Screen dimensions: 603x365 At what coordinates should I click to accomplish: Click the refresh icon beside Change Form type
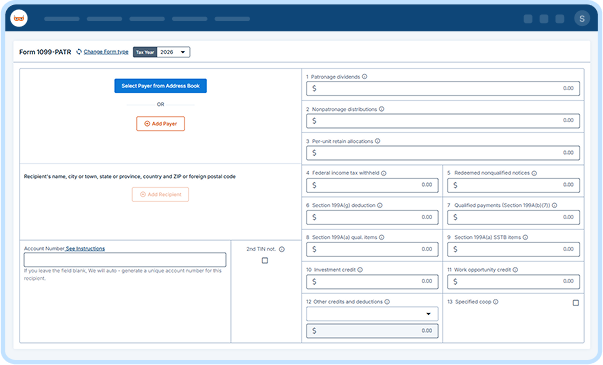click(79, 52)
